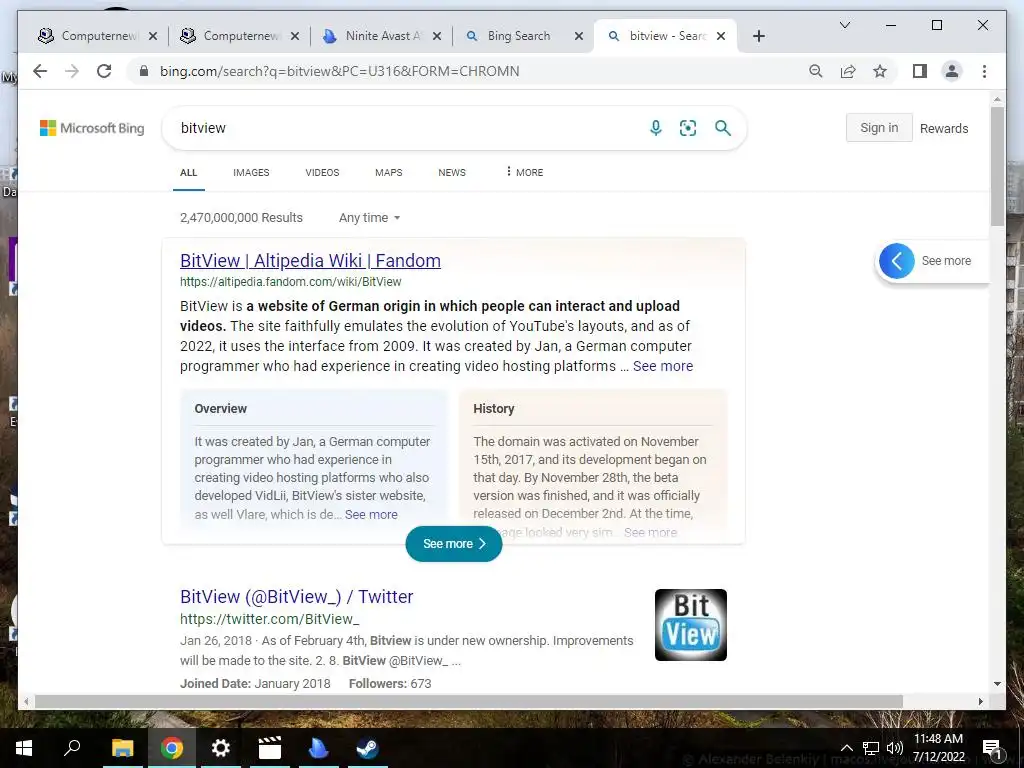1024x768 pixels.
Task: Click the lock icon in address bar
Action: pyautogui.click(x=144, y=71)
